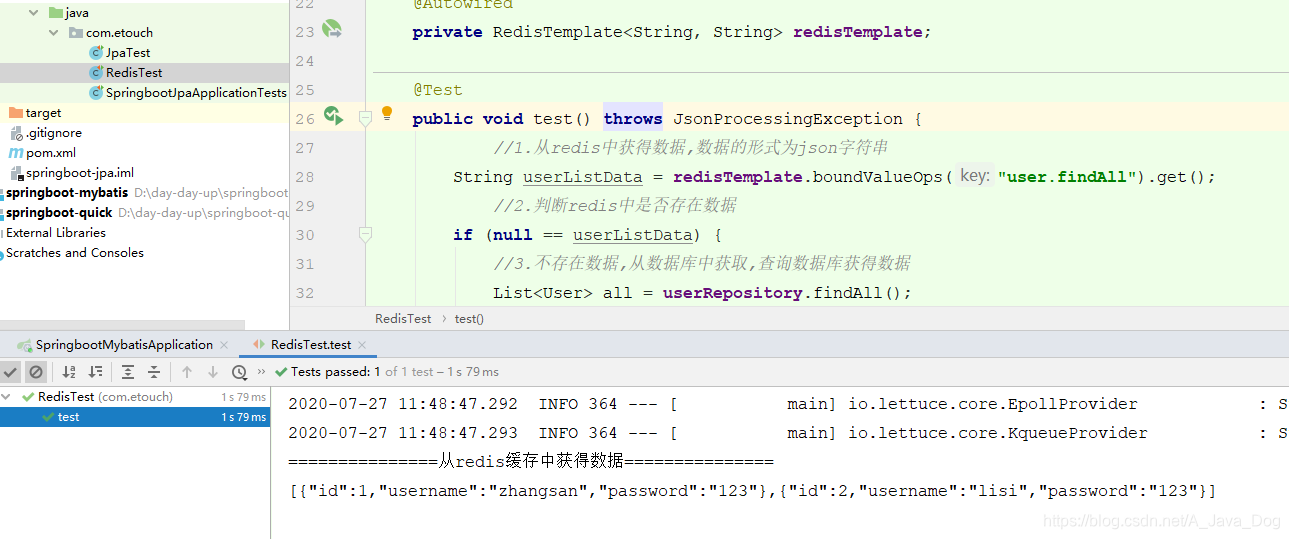Expand all test result nodes
This screenshot has width=1289, height=539.
[x=128, y=372]
